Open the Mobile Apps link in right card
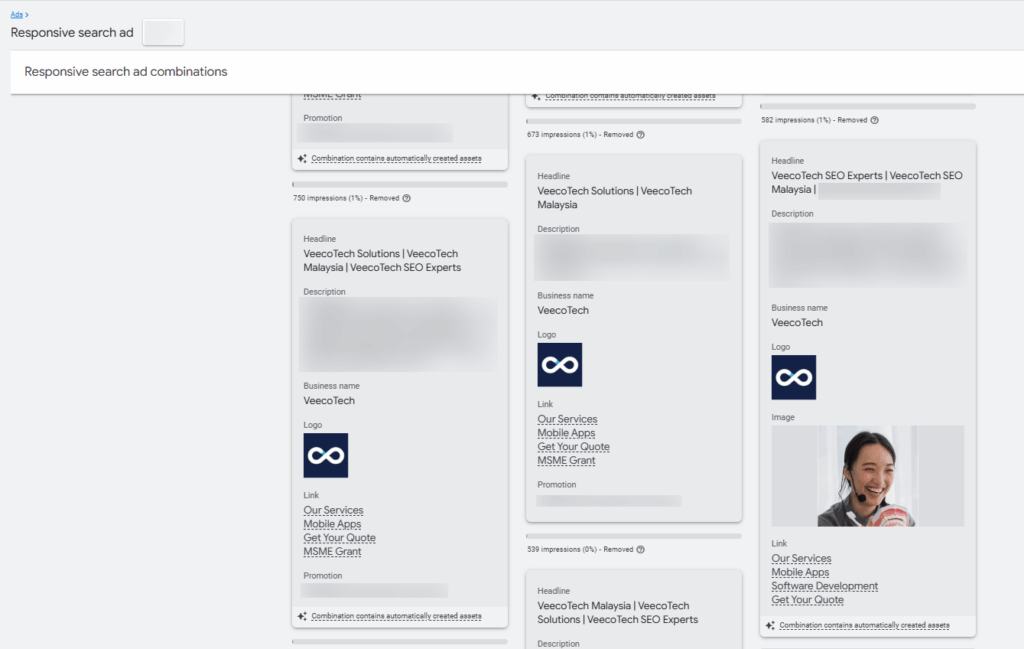 pos(800,572)
